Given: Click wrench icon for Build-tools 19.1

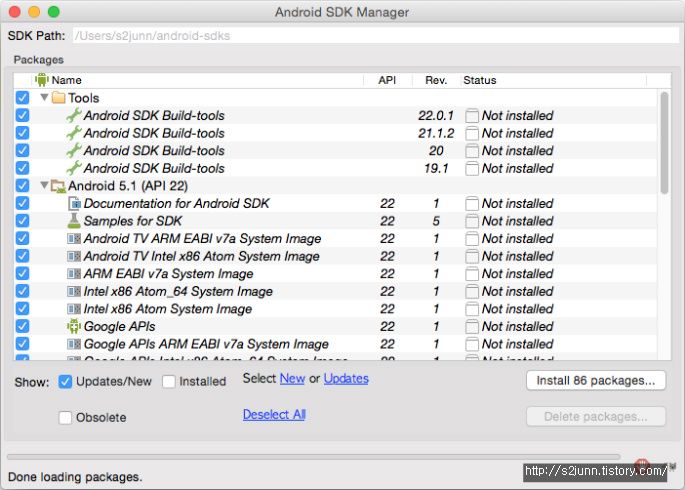Looking at the screenshot, I should click(74, 168).
